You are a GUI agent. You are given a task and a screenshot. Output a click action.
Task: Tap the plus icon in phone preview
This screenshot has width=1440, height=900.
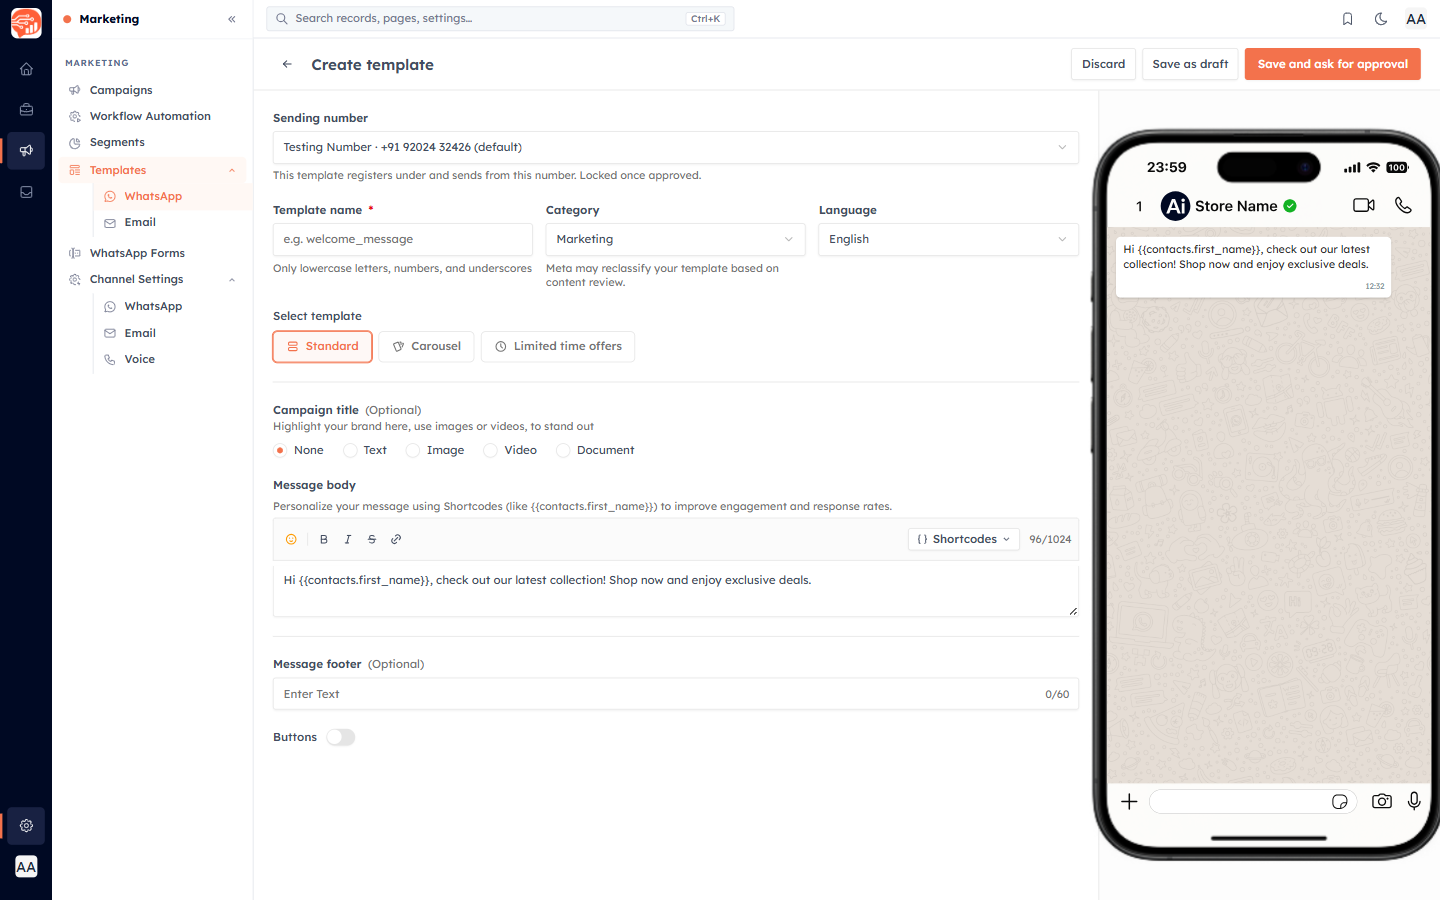[1129, 801]
